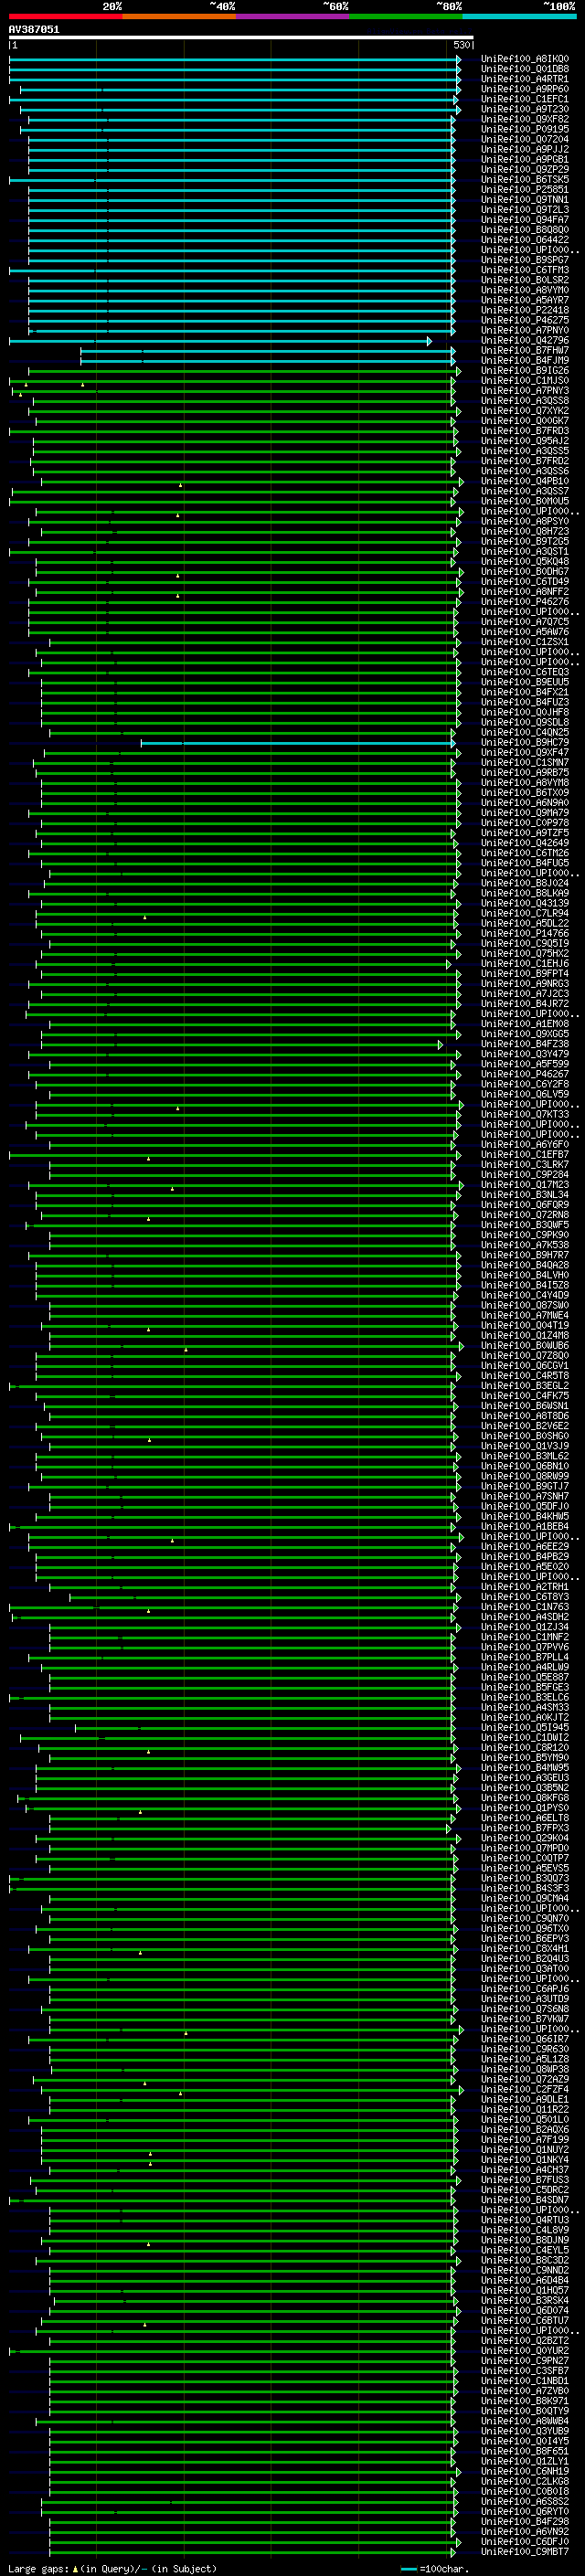The height and width of the screenshot is (2576, 585).
Task: Select the UniRef100_A7PNY3 label
Action: [525, 391]
